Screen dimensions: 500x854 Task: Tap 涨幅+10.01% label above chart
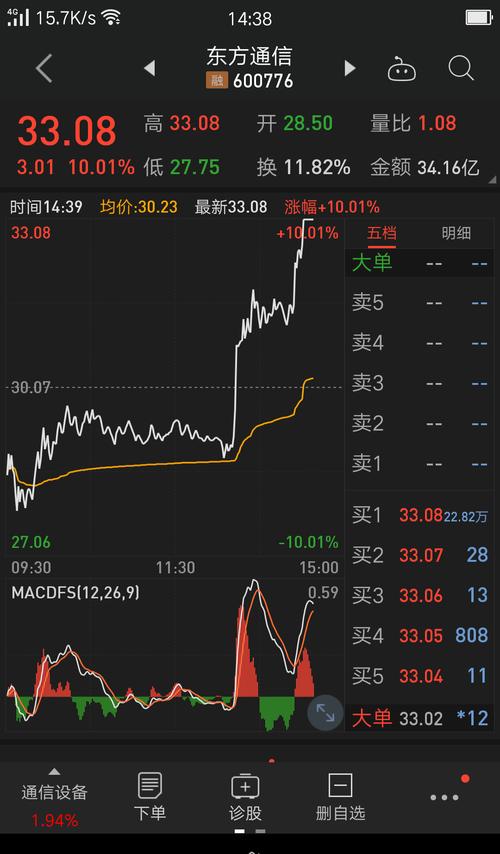point(332,207)
